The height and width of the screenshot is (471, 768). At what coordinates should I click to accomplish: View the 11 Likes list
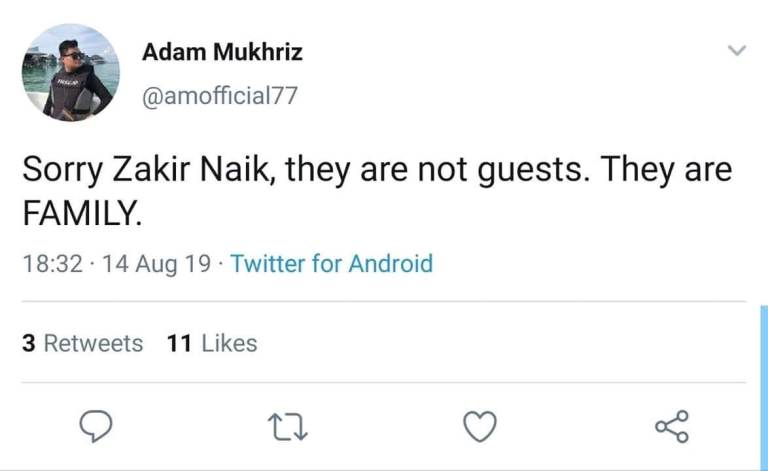click(x=212, y=343)
